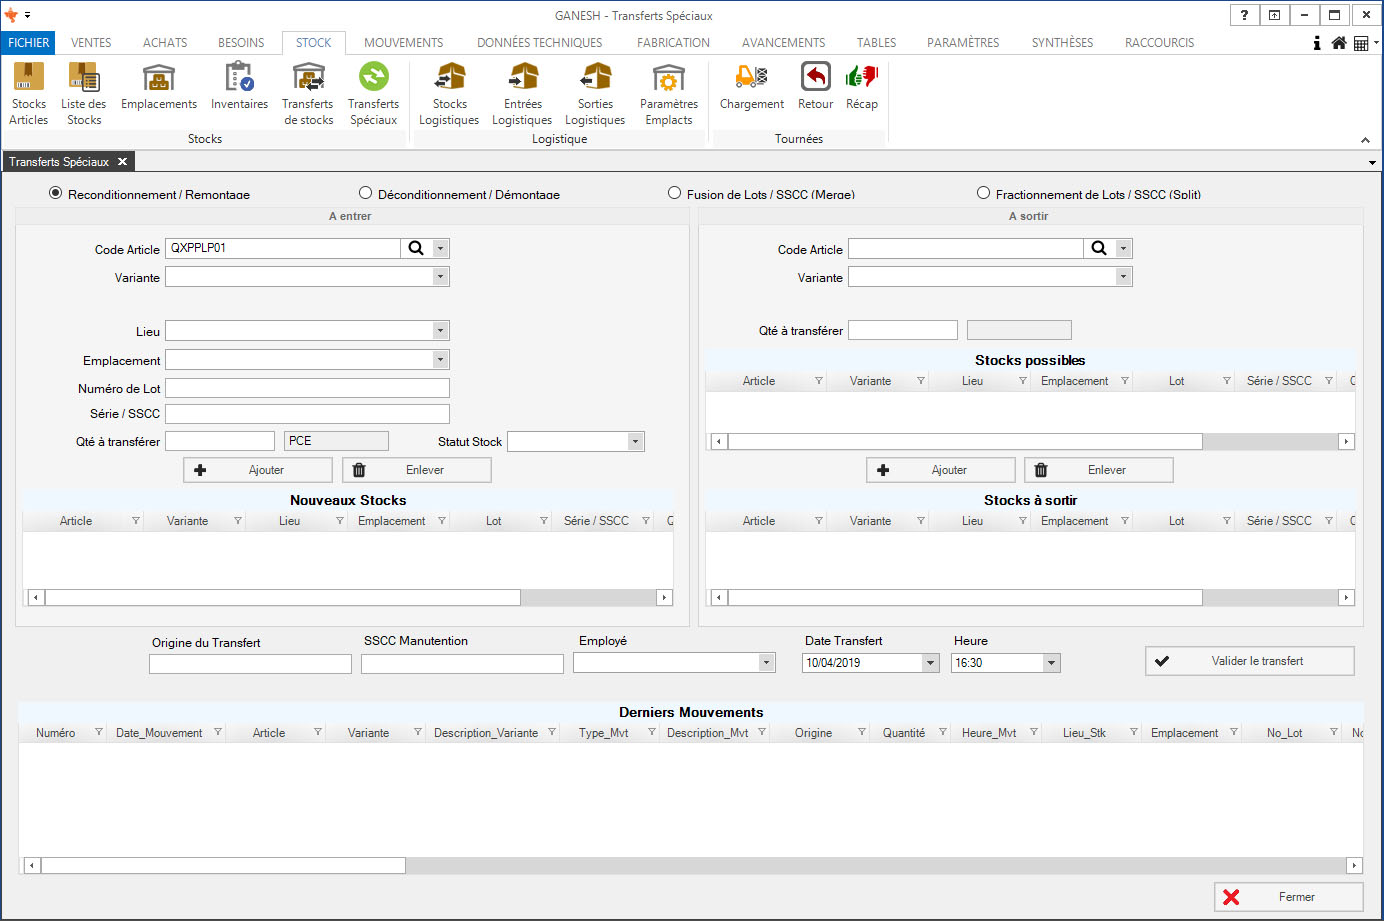Expand the Date Transfert date picker
Screen dimensions: 1384x921
click(x=930, y=663)
